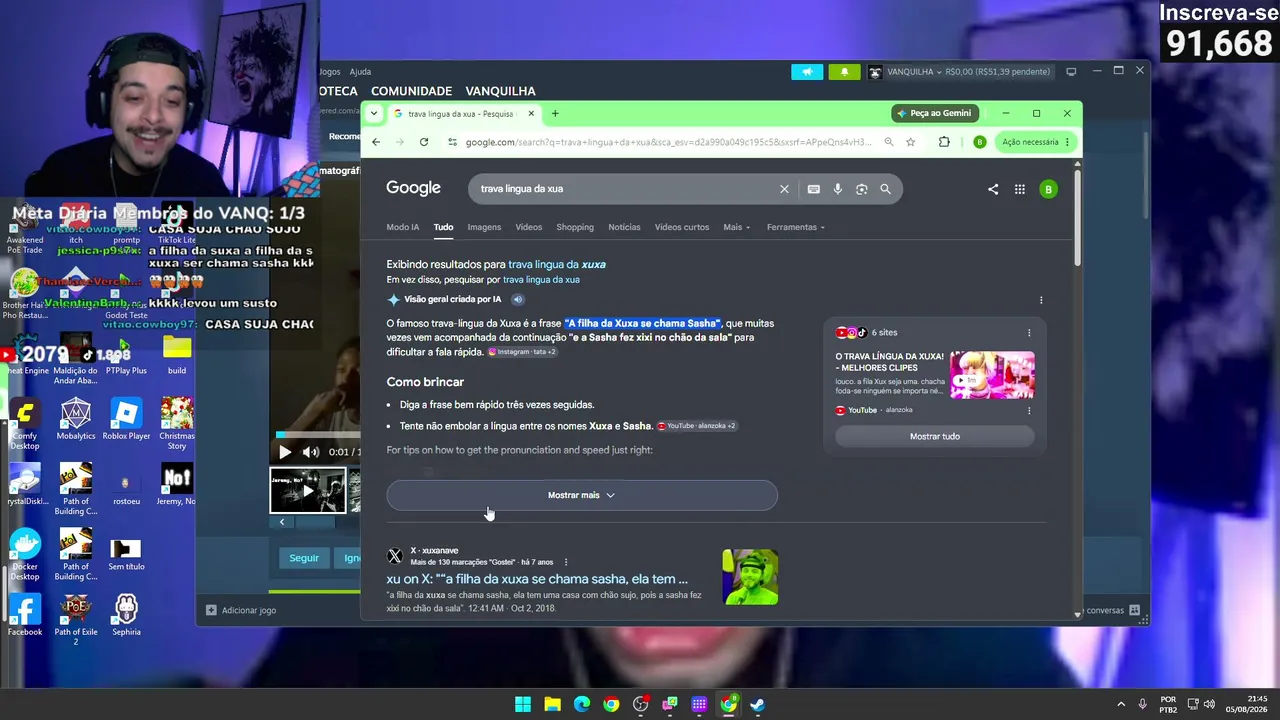The width and height of the screenshot is (1280, 720).
Task: Click the Ação necessária button
Action: pos(1030,142)
